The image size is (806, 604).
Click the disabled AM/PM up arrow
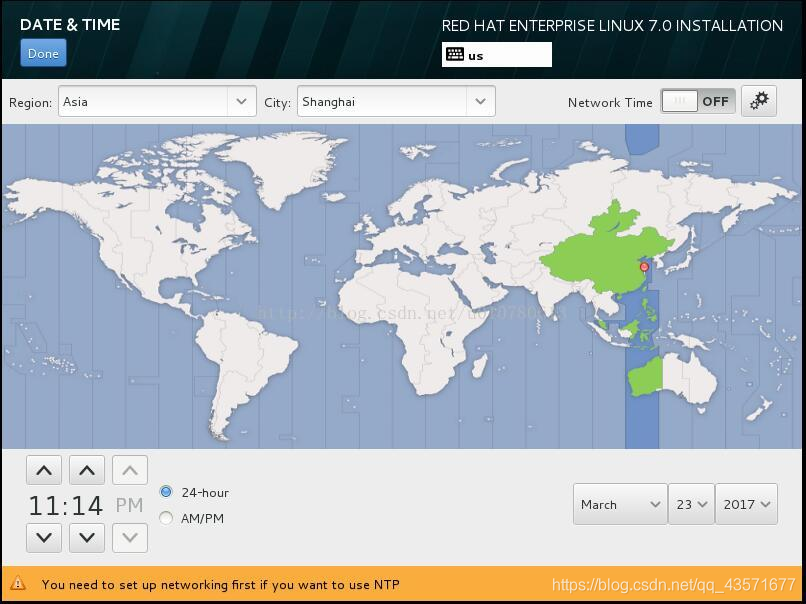point(130,470)
